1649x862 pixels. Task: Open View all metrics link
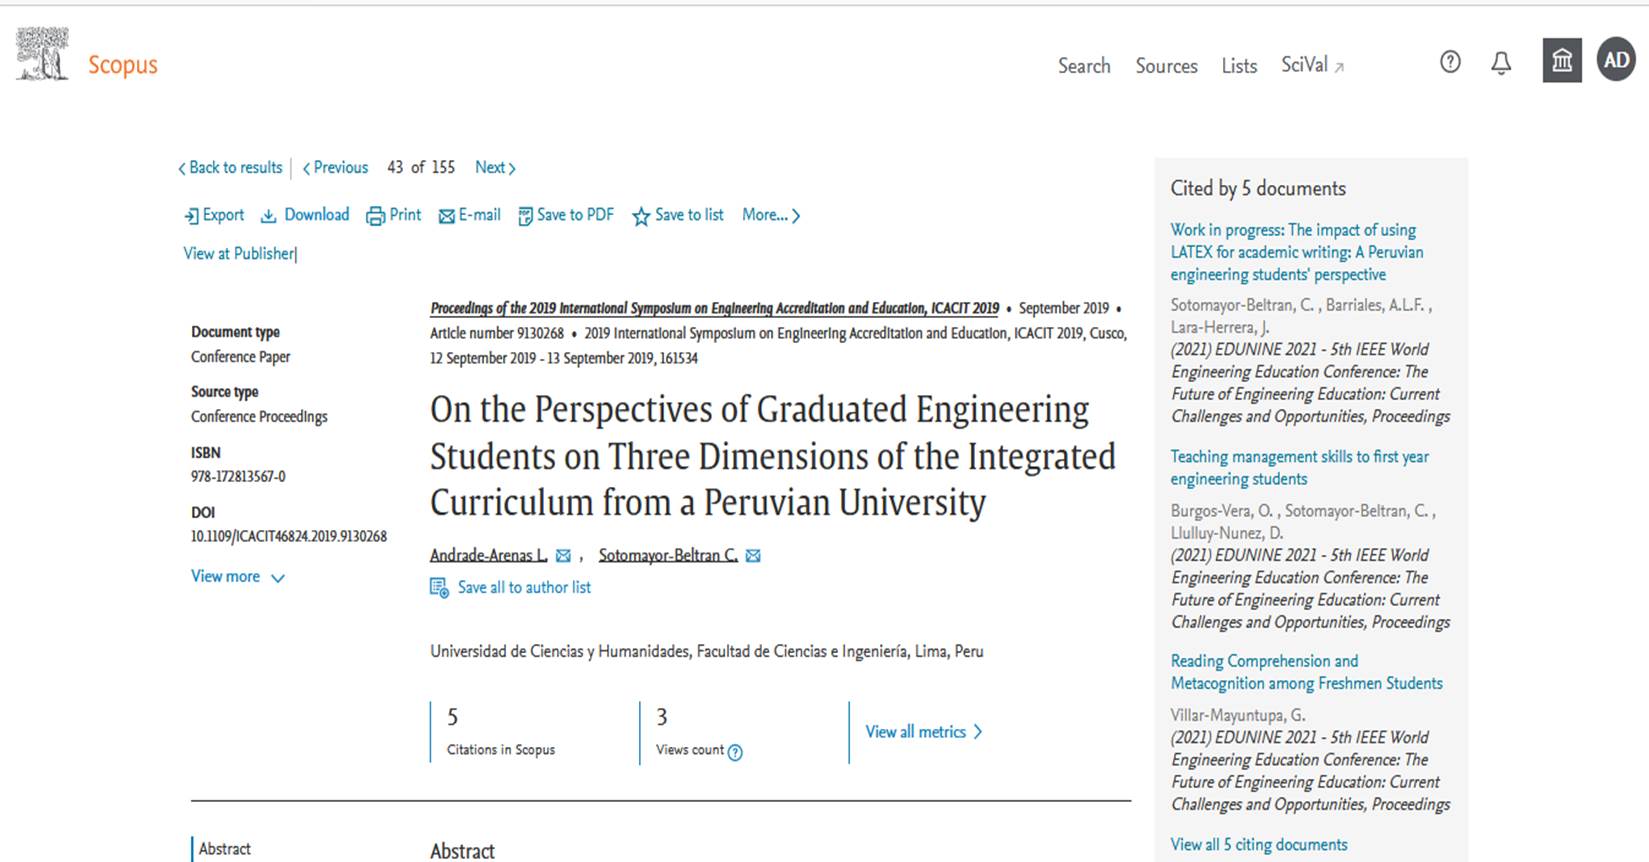pyautogui.click(x=915, y=732)
